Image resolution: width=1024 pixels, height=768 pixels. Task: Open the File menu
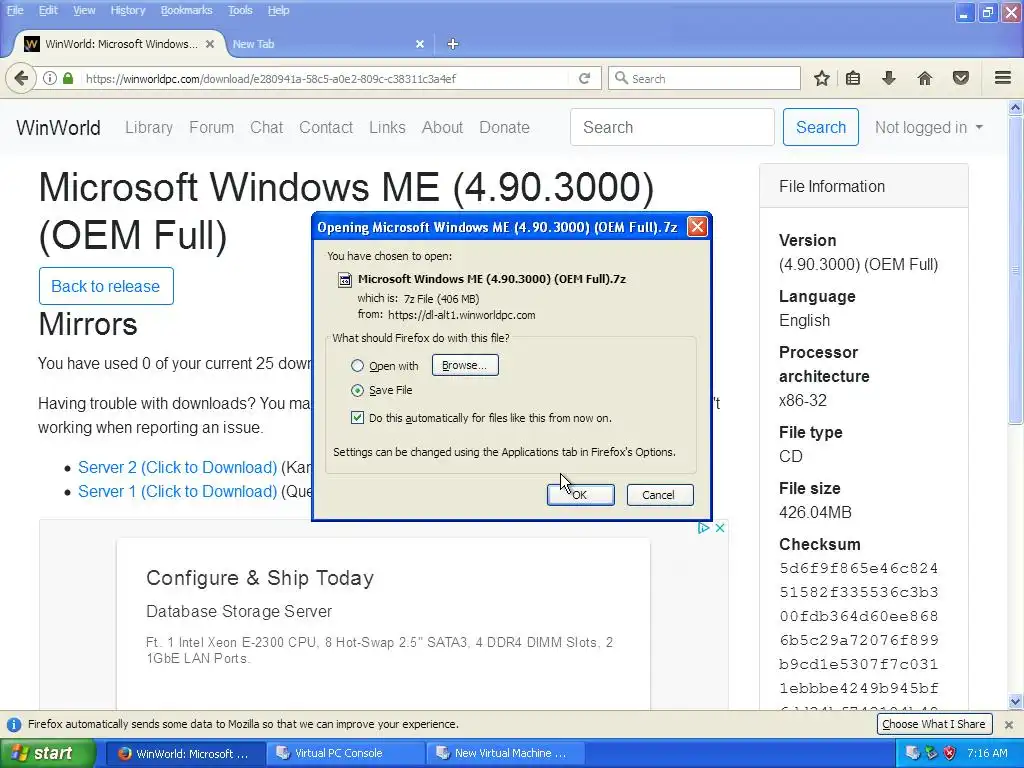(15, 10)
